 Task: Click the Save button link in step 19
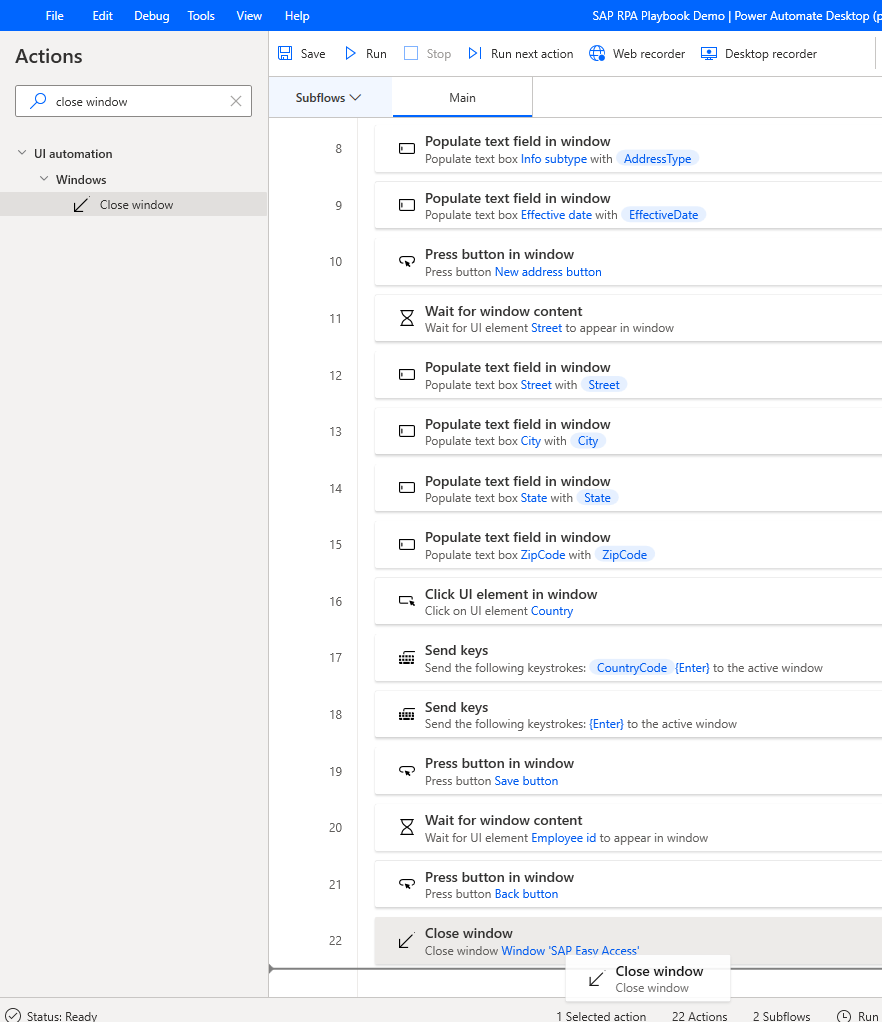(526, 781)
